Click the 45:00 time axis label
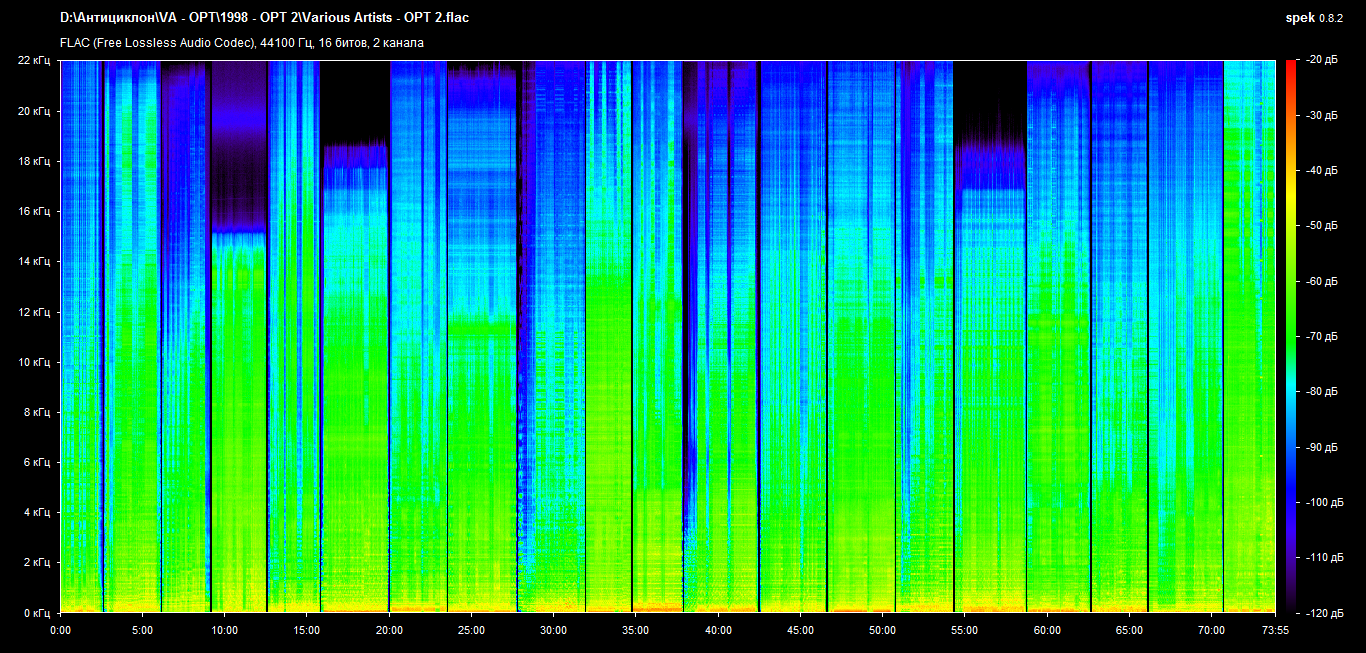 (800, 631)
